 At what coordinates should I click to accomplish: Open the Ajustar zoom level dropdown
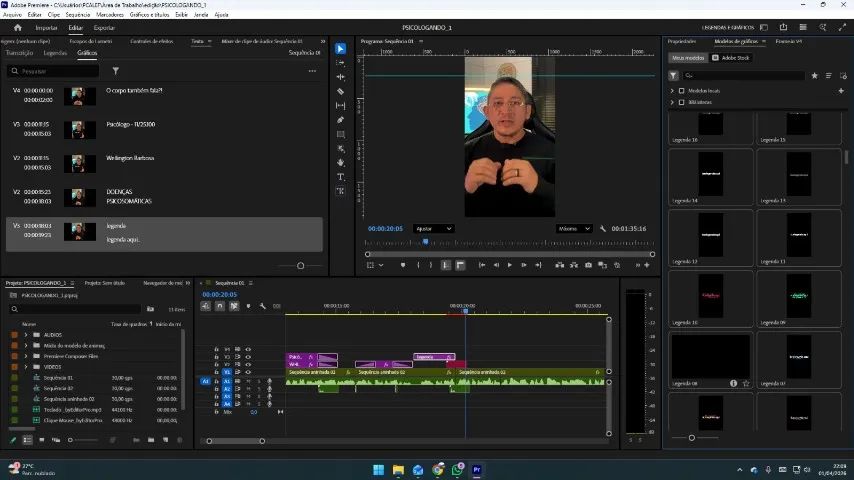tap(433, 229)
